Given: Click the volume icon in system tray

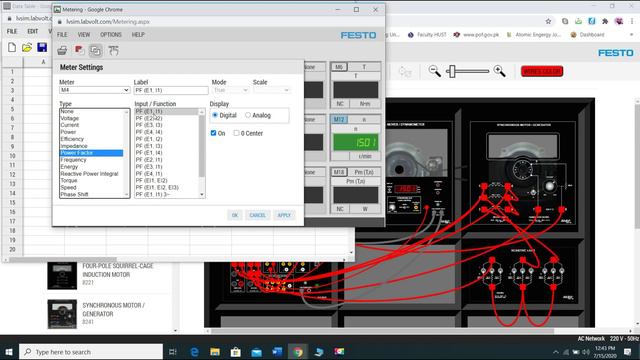Looking at the screenshot, I should click(586, 352).
